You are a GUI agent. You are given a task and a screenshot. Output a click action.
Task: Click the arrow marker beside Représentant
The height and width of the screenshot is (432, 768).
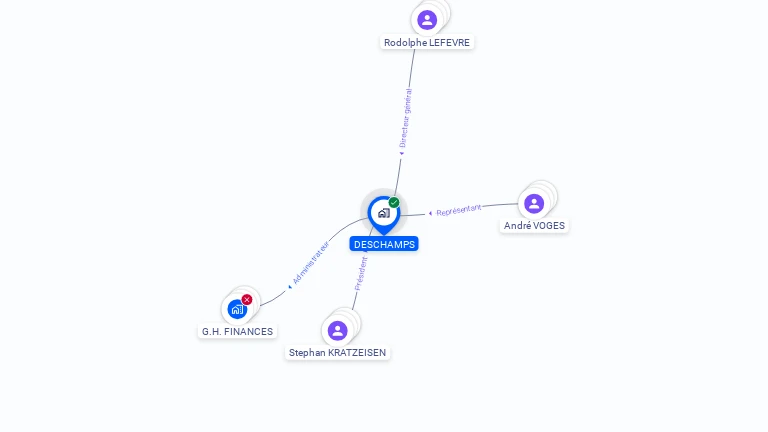click(x=430, y=213)
